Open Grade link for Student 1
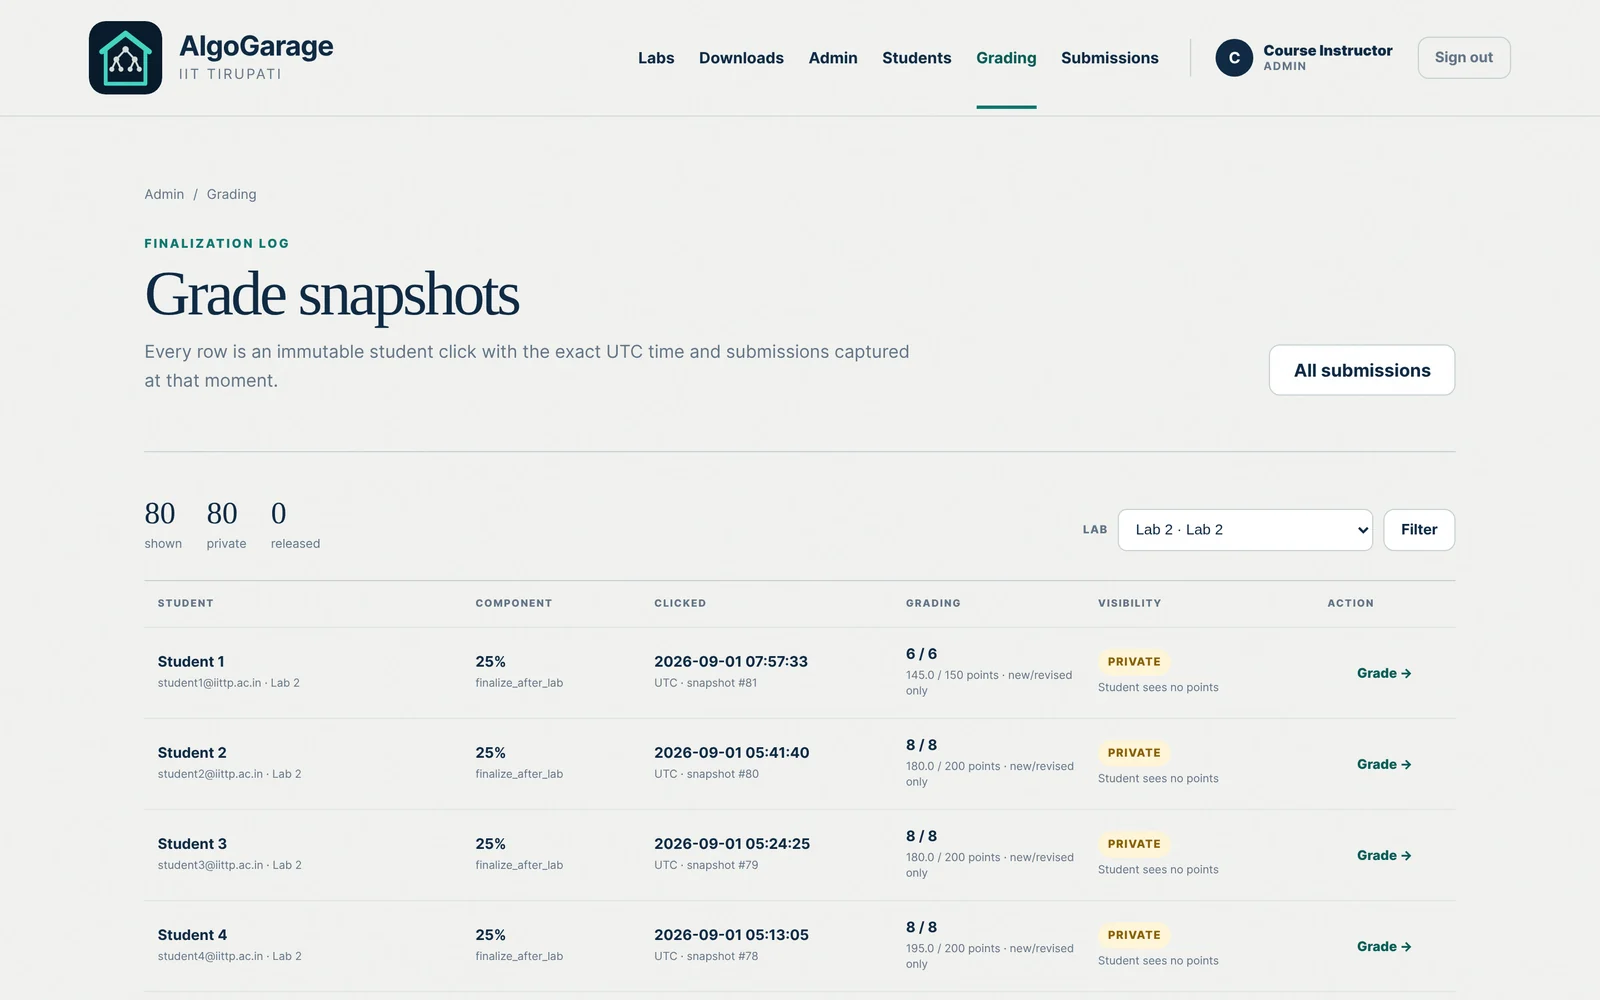1600x1000 pixels. (x=1384, y=673)
